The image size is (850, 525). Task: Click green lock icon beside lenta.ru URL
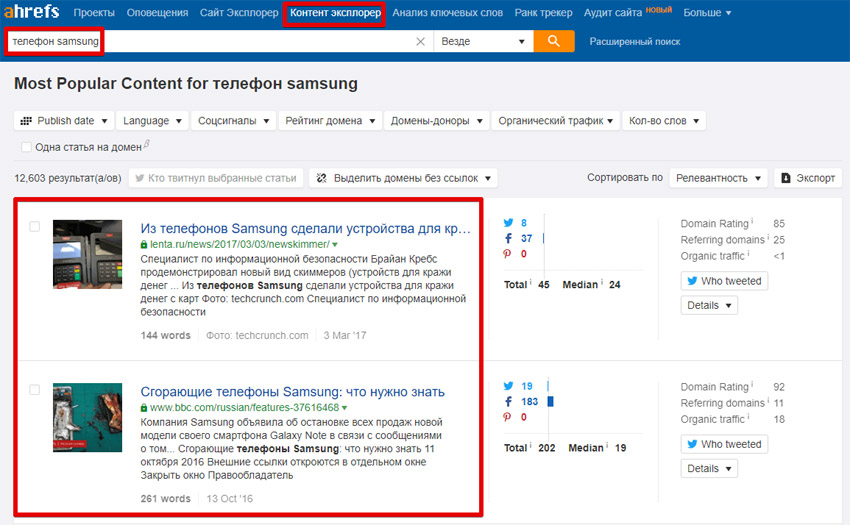point(144,245)
